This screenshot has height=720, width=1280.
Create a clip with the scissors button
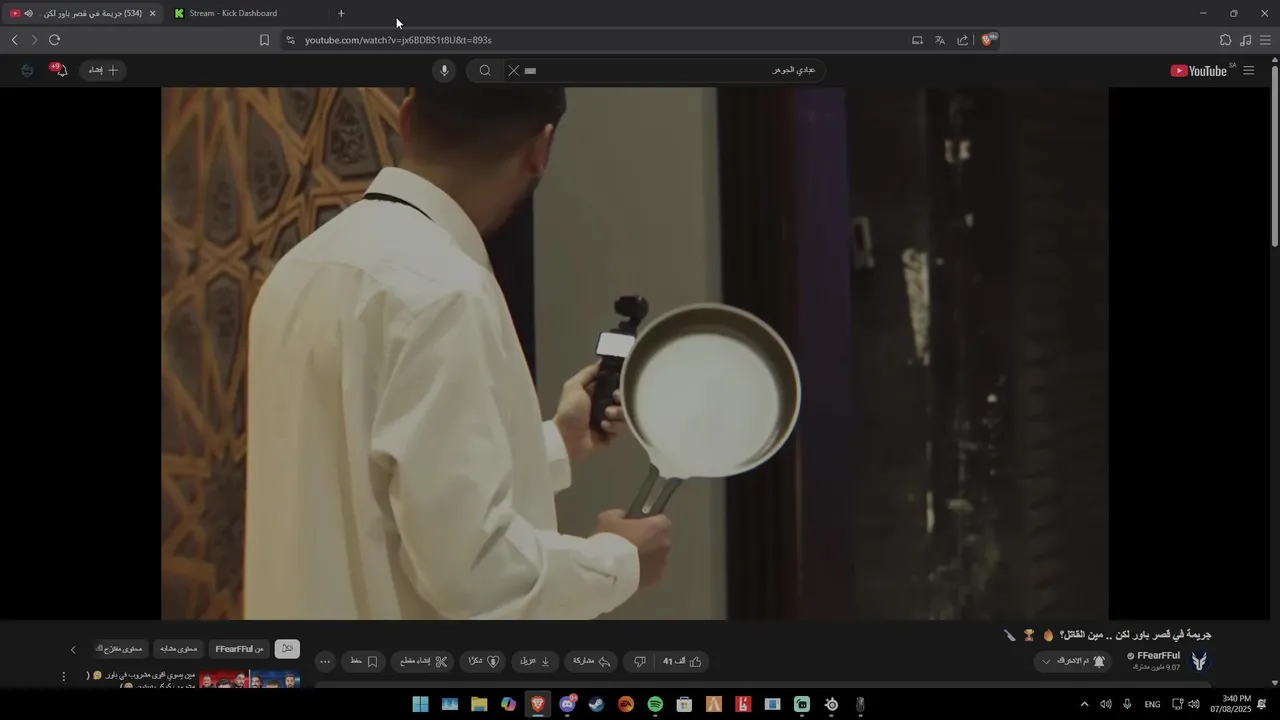[423, 661]
